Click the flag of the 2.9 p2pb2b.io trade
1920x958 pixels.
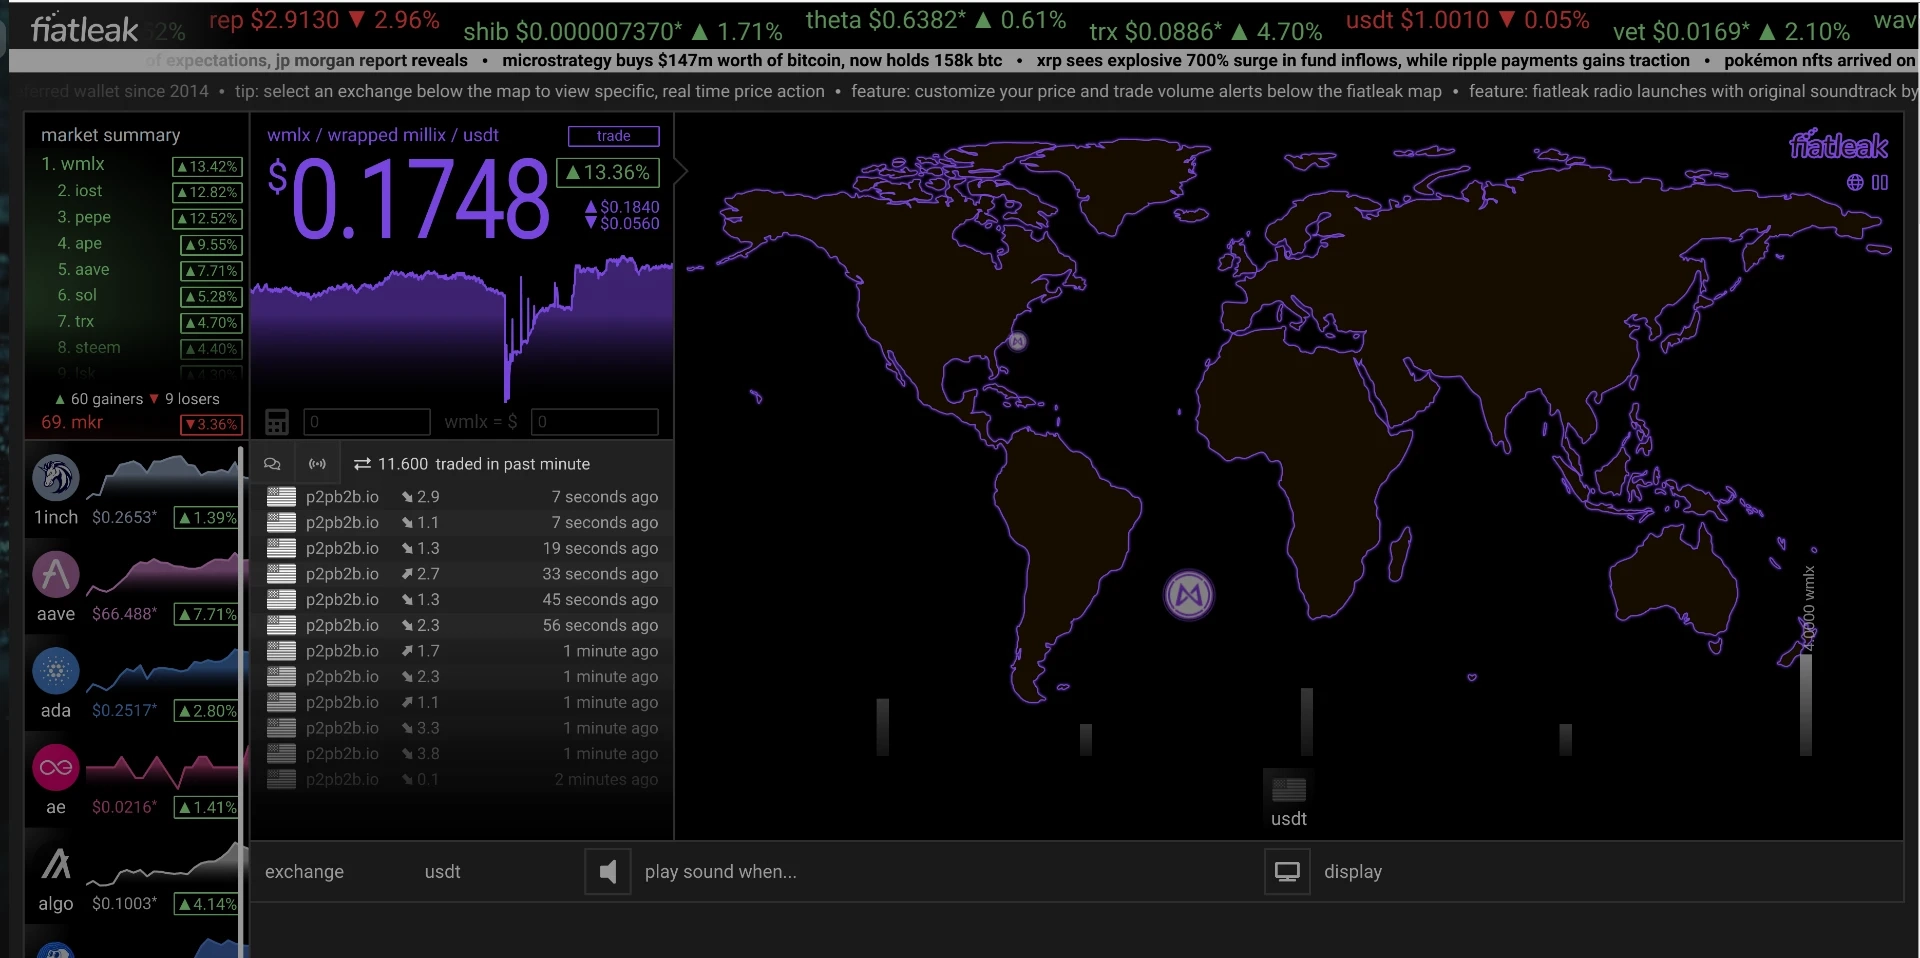click(x=281, y=497)
